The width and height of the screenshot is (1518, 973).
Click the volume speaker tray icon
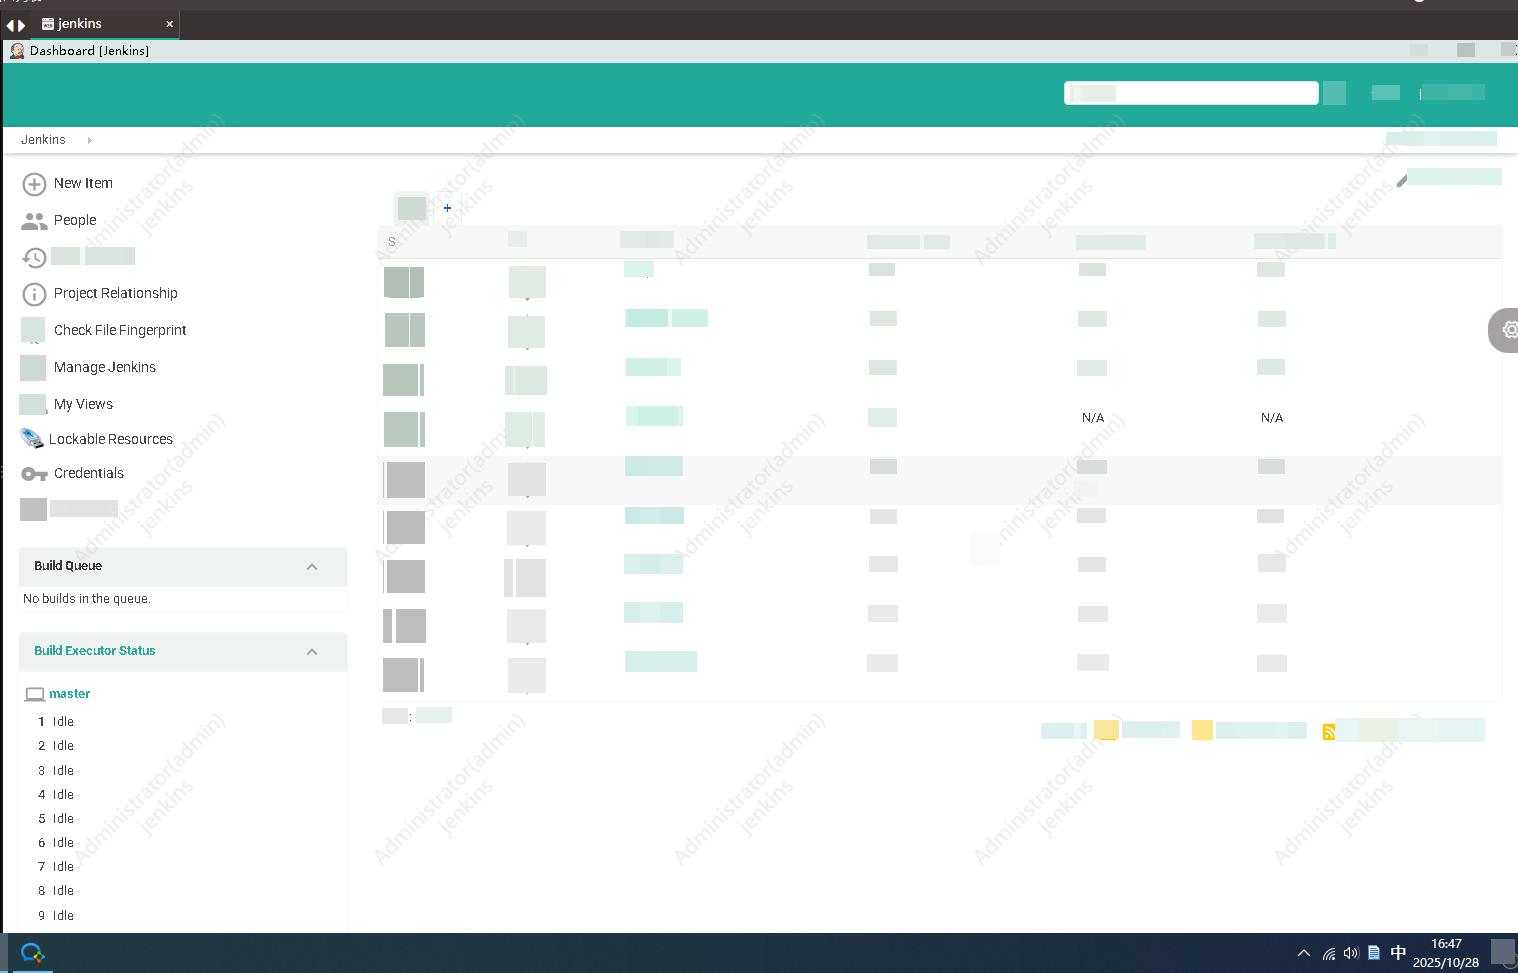1351,953
